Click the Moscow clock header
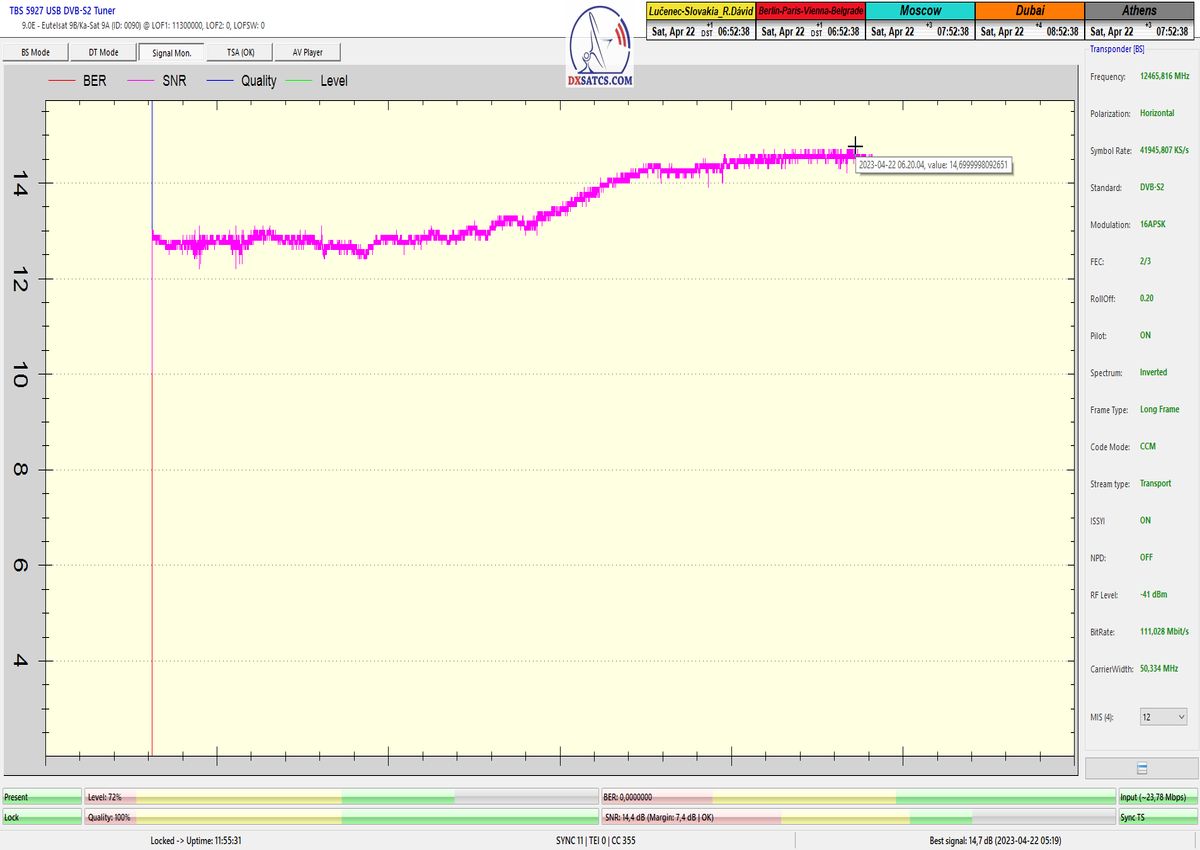The height and width of the screenshot is (850, 1200). [919, 10]
